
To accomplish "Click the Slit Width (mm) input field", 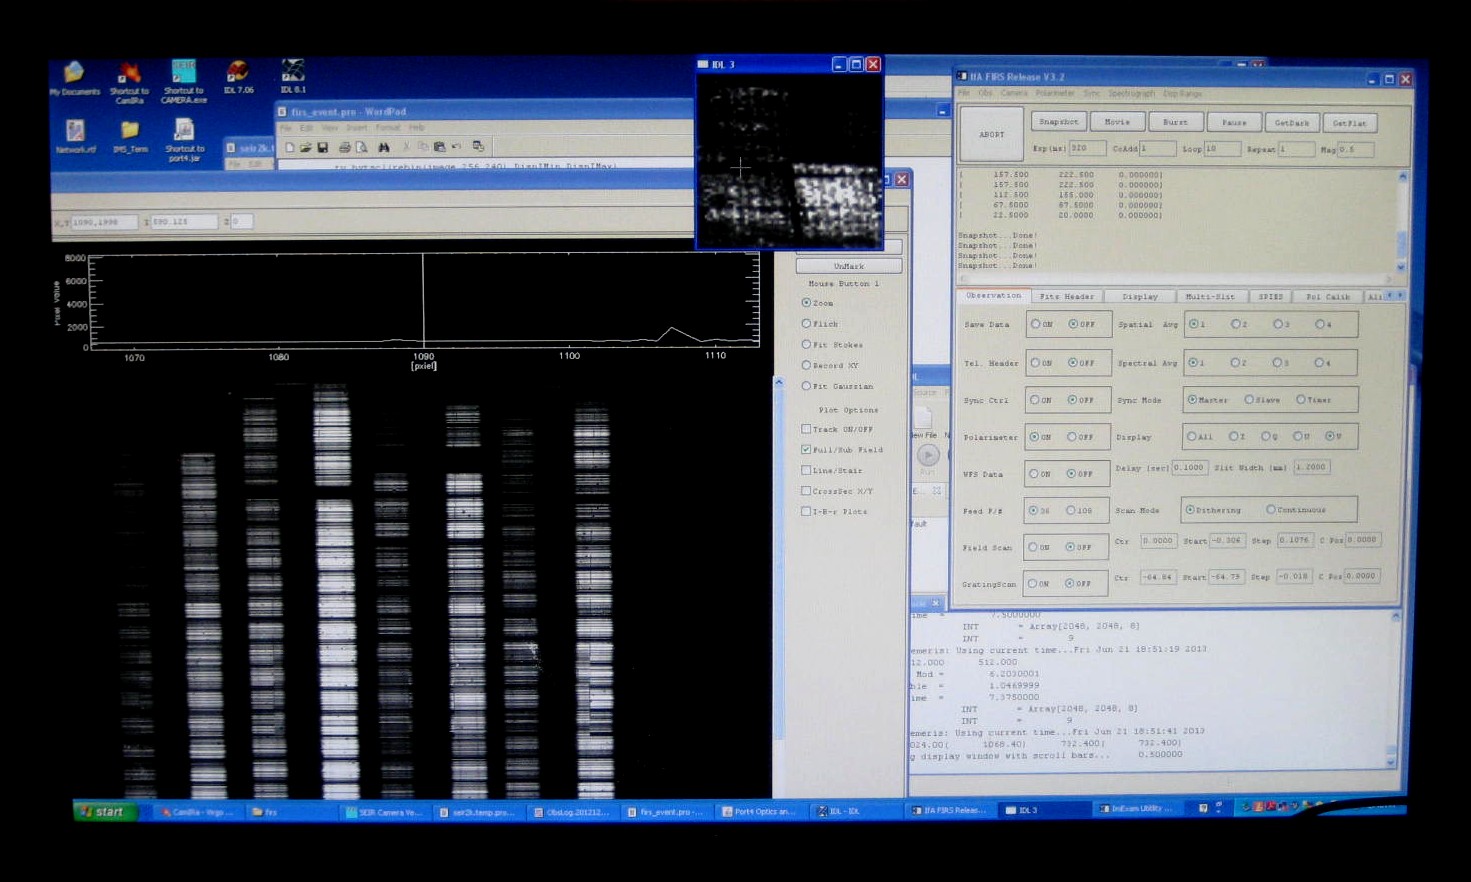I will click(1312, 466).
